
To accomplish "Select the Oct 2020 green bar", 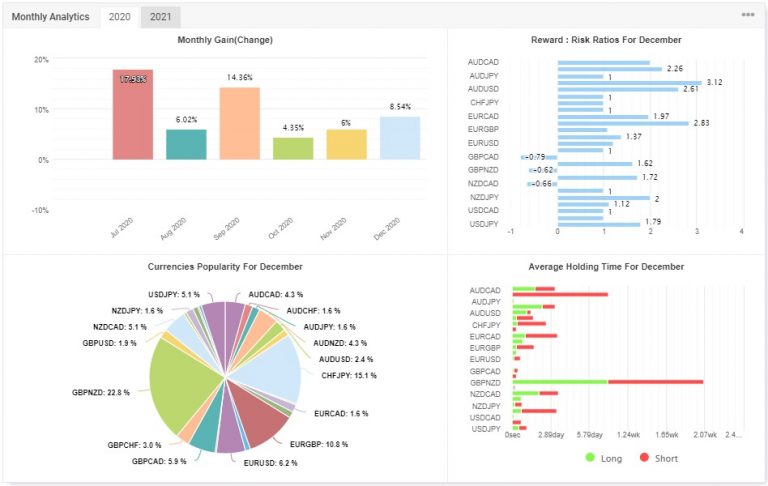I will [293, 148].
